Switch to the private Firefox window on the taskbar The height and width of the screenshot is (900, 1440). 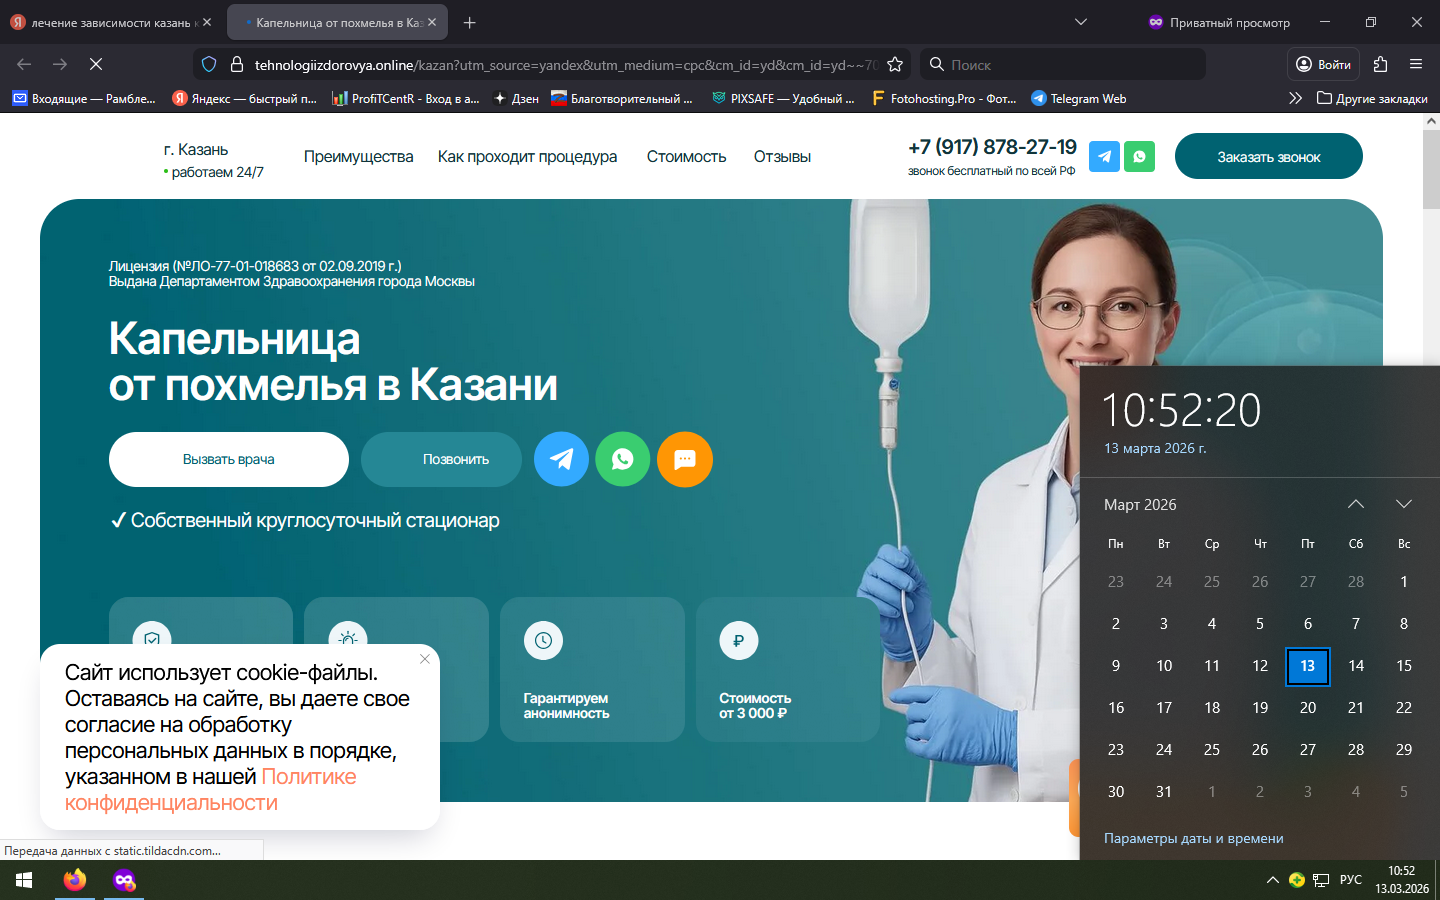click(x=124, y=880)
